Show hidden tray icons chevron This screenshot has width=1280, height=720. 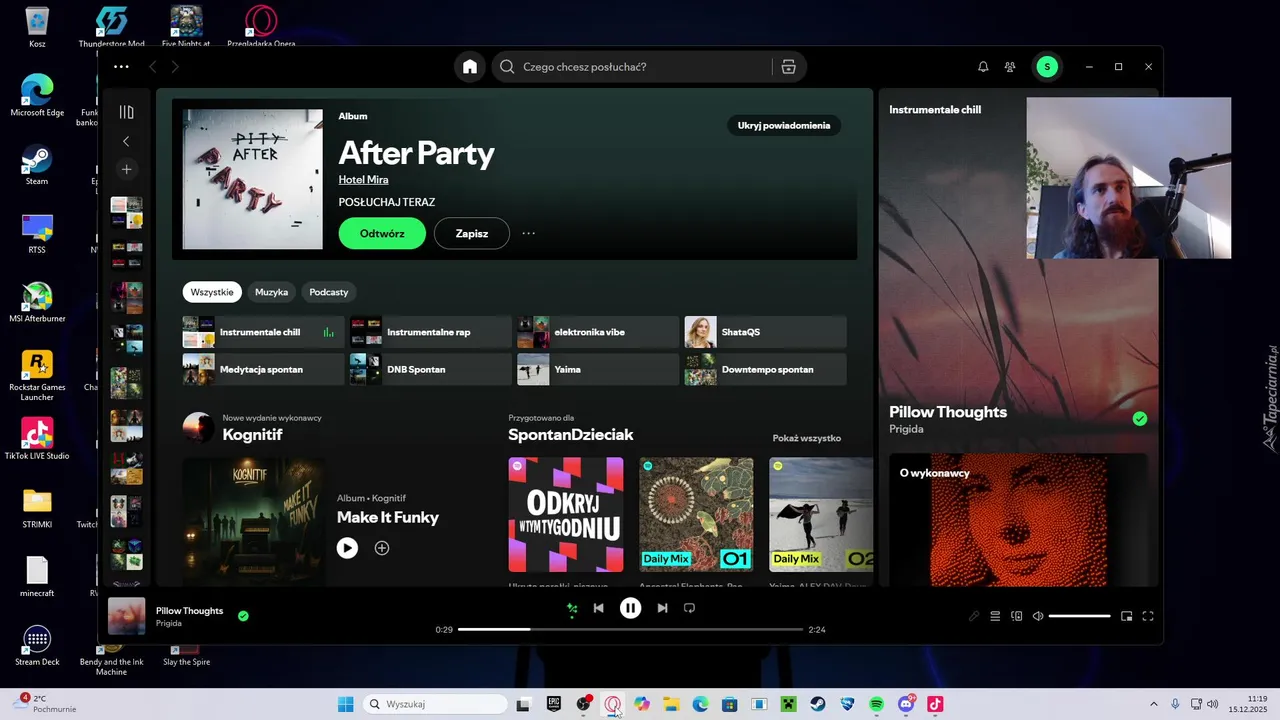(x=1153, y=704)
